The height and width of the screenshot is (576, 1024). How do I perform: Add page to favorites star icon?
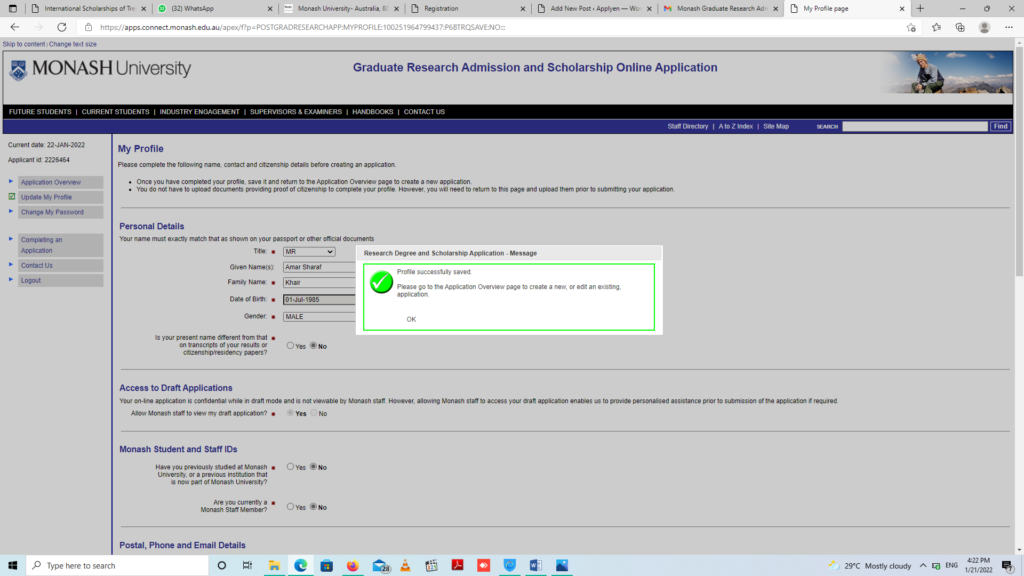coord(911,27)
